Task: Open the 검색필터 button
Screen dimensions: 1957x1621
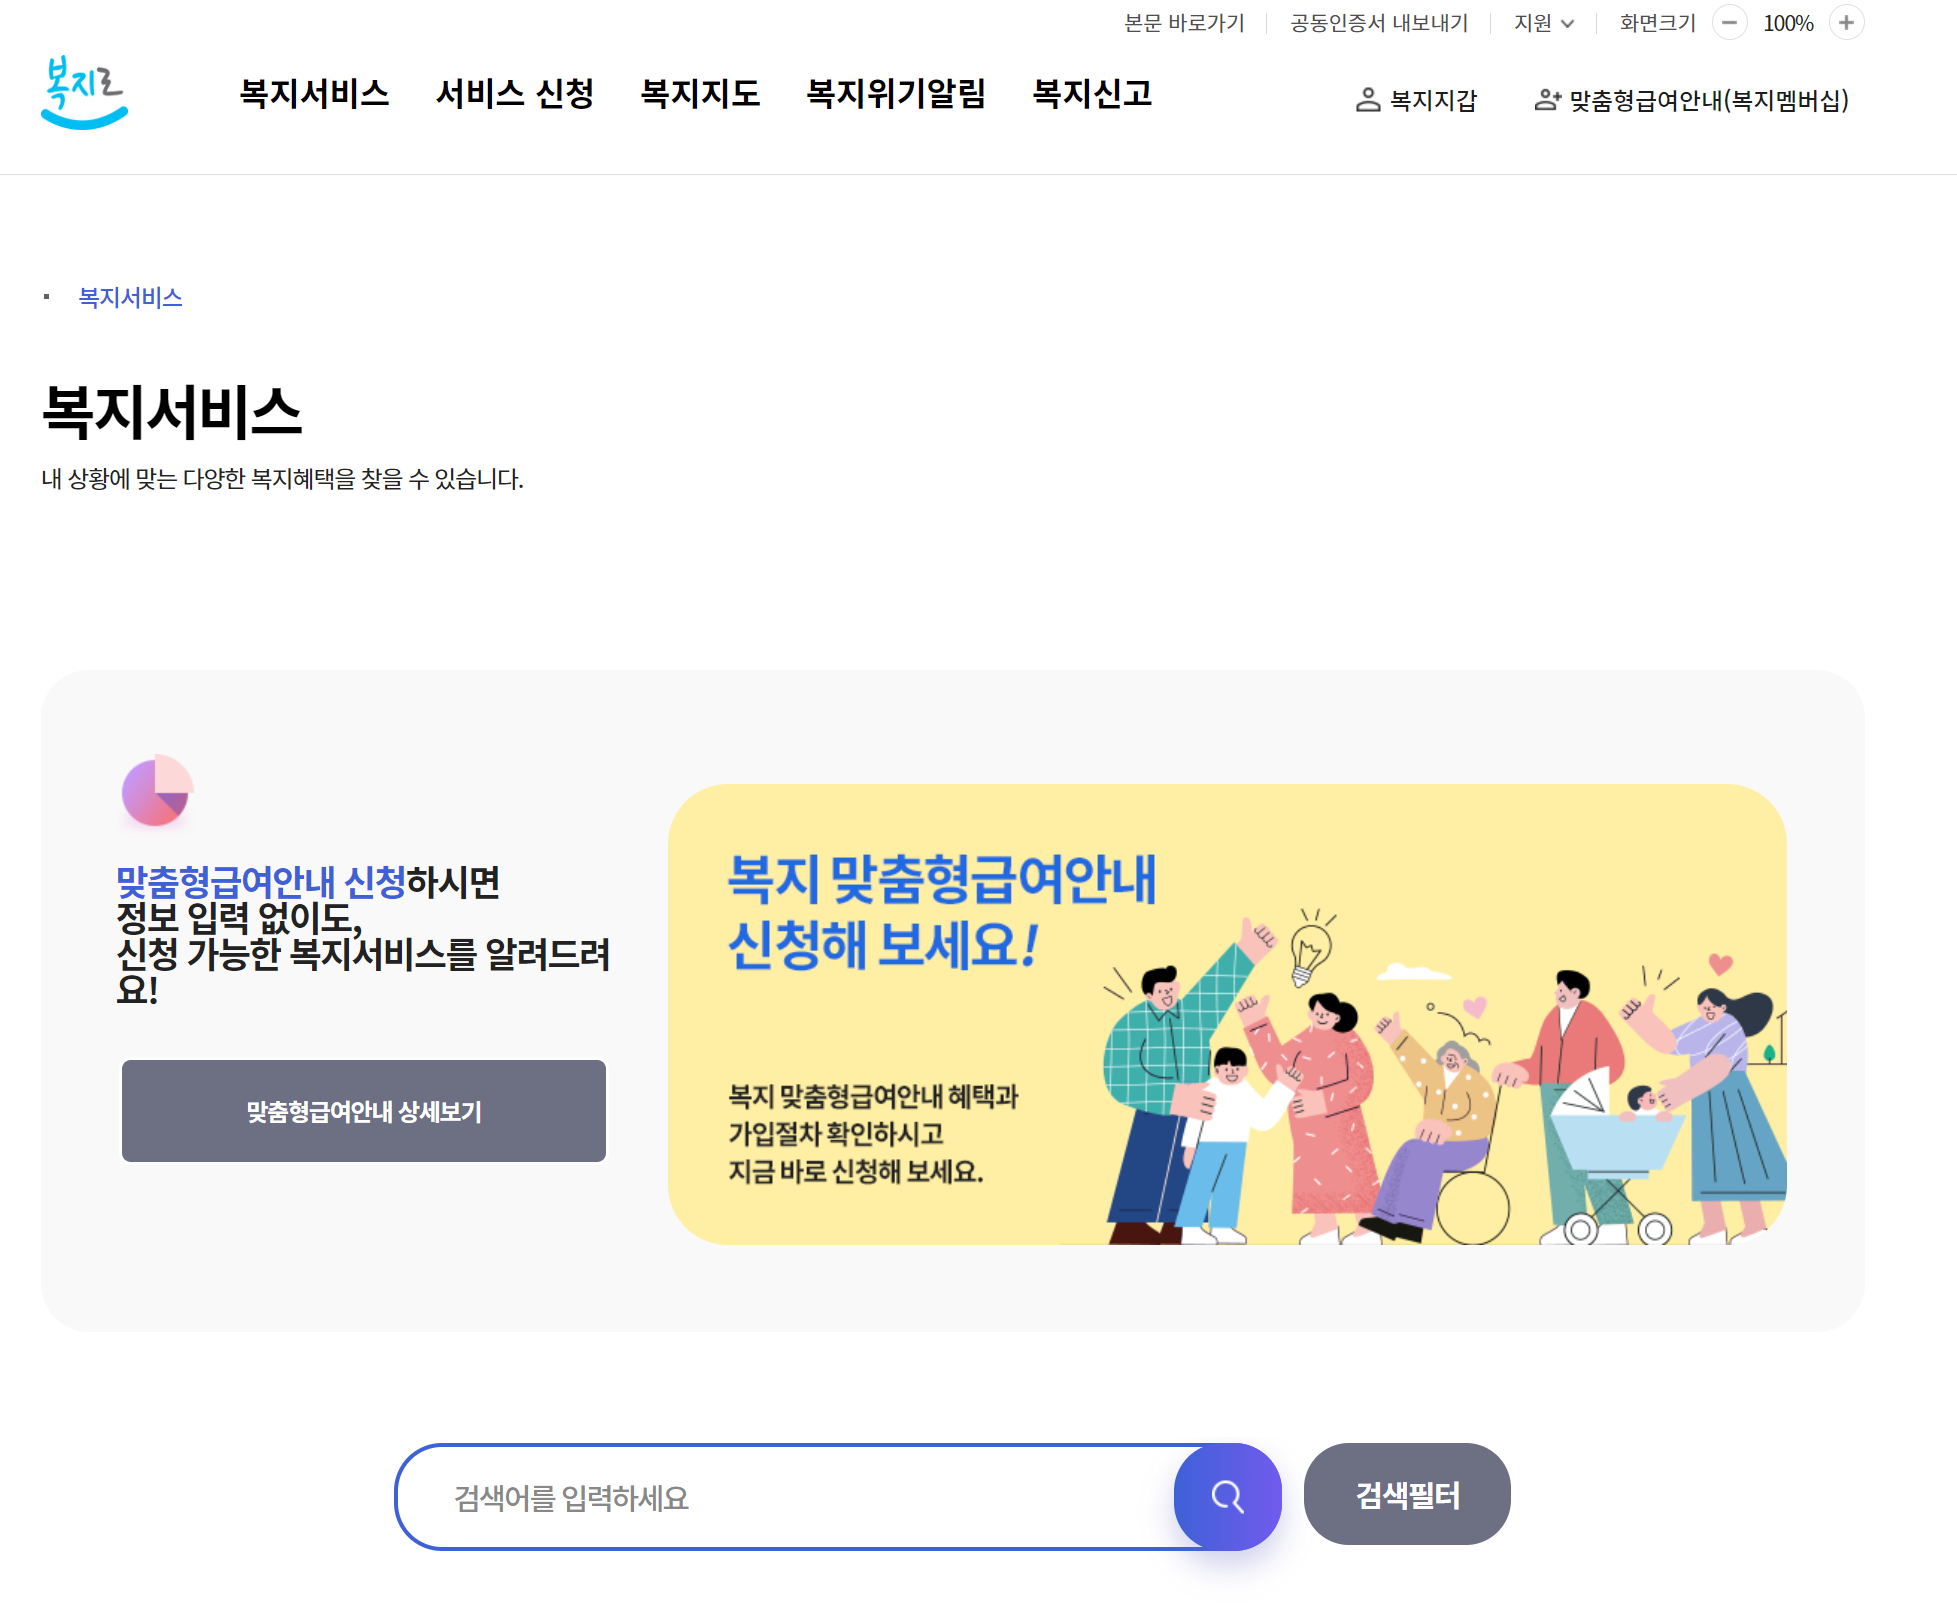Action: click(x=1407, y=1494)
